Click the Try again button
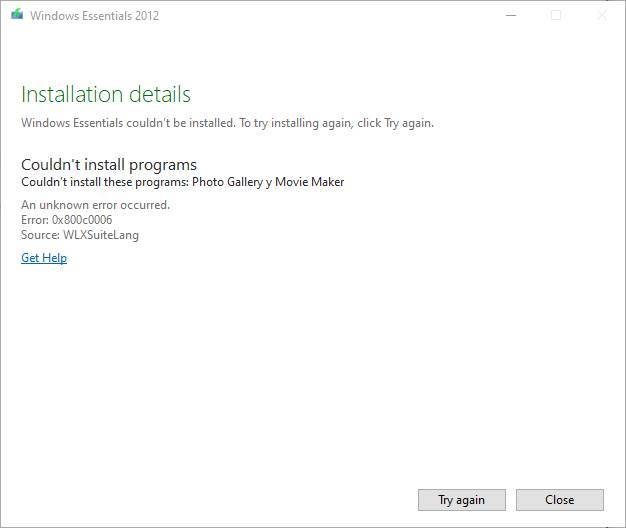 pos(462,500)
